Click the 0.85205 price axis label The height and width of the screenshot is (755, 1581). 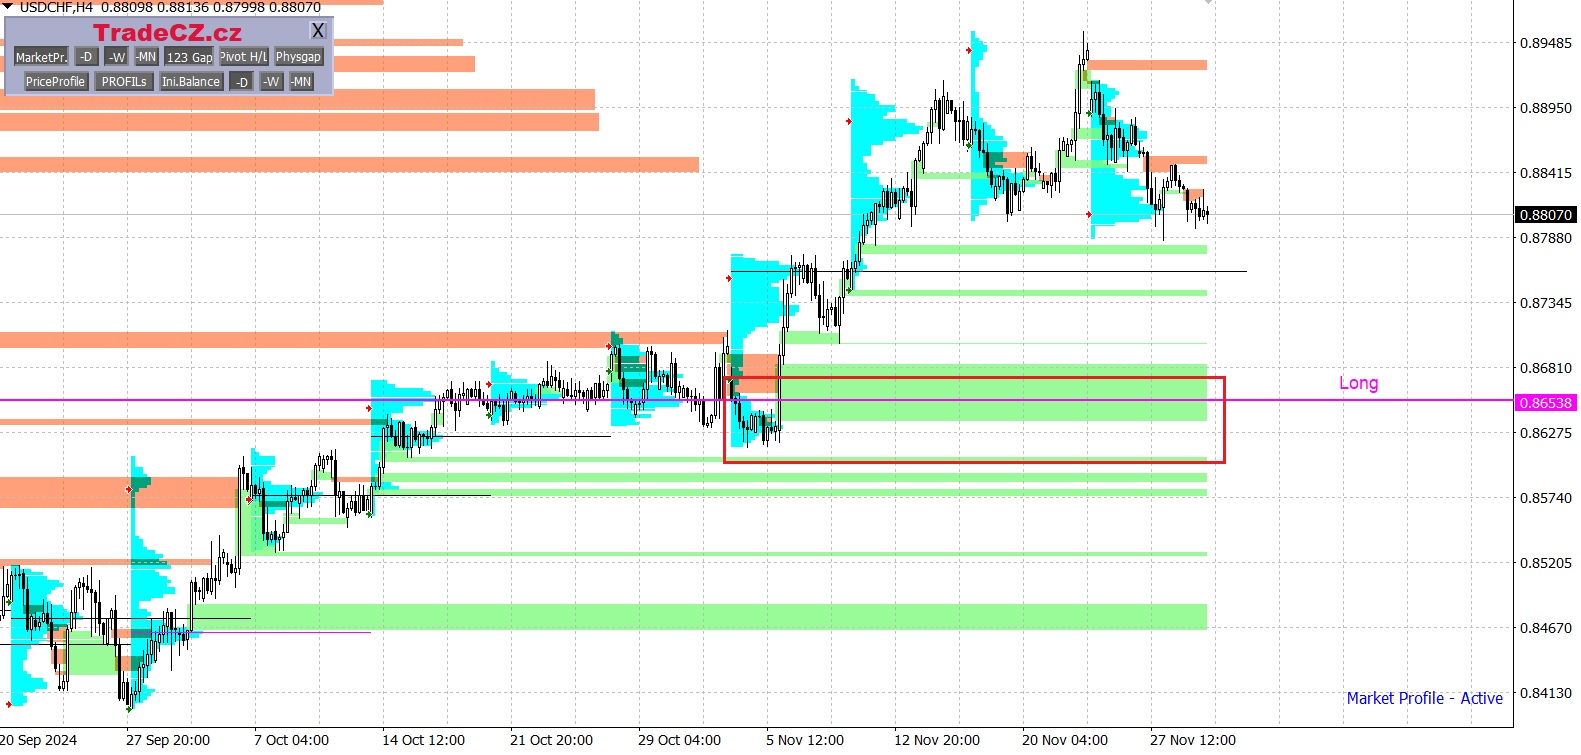pyautogui.click(x=1545, y=563)
